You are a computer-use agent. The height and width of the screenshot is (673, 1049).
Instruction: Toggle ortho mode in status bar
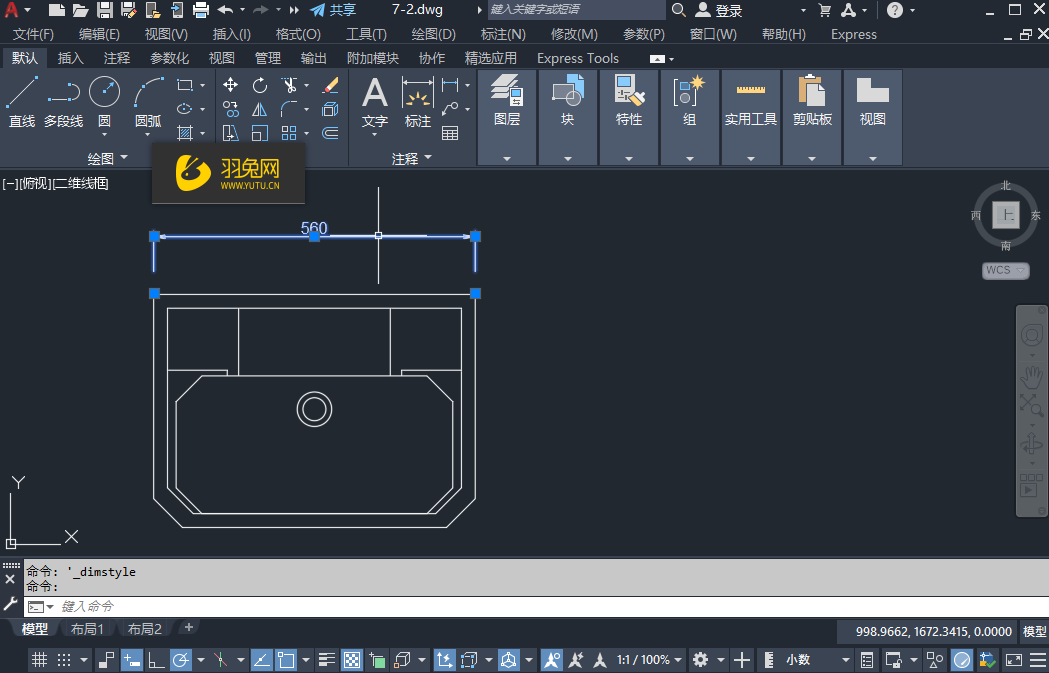156,660
